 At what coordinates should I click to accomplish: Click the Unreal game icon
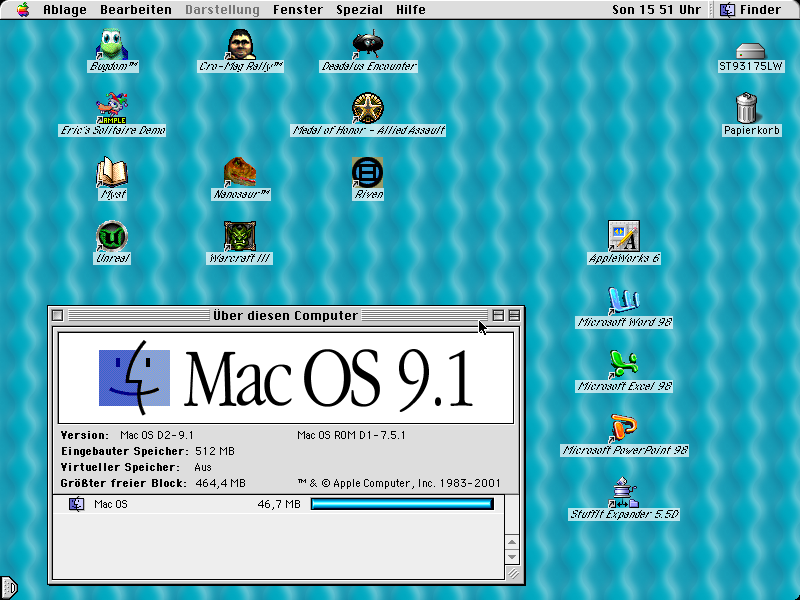click(112, 236)
